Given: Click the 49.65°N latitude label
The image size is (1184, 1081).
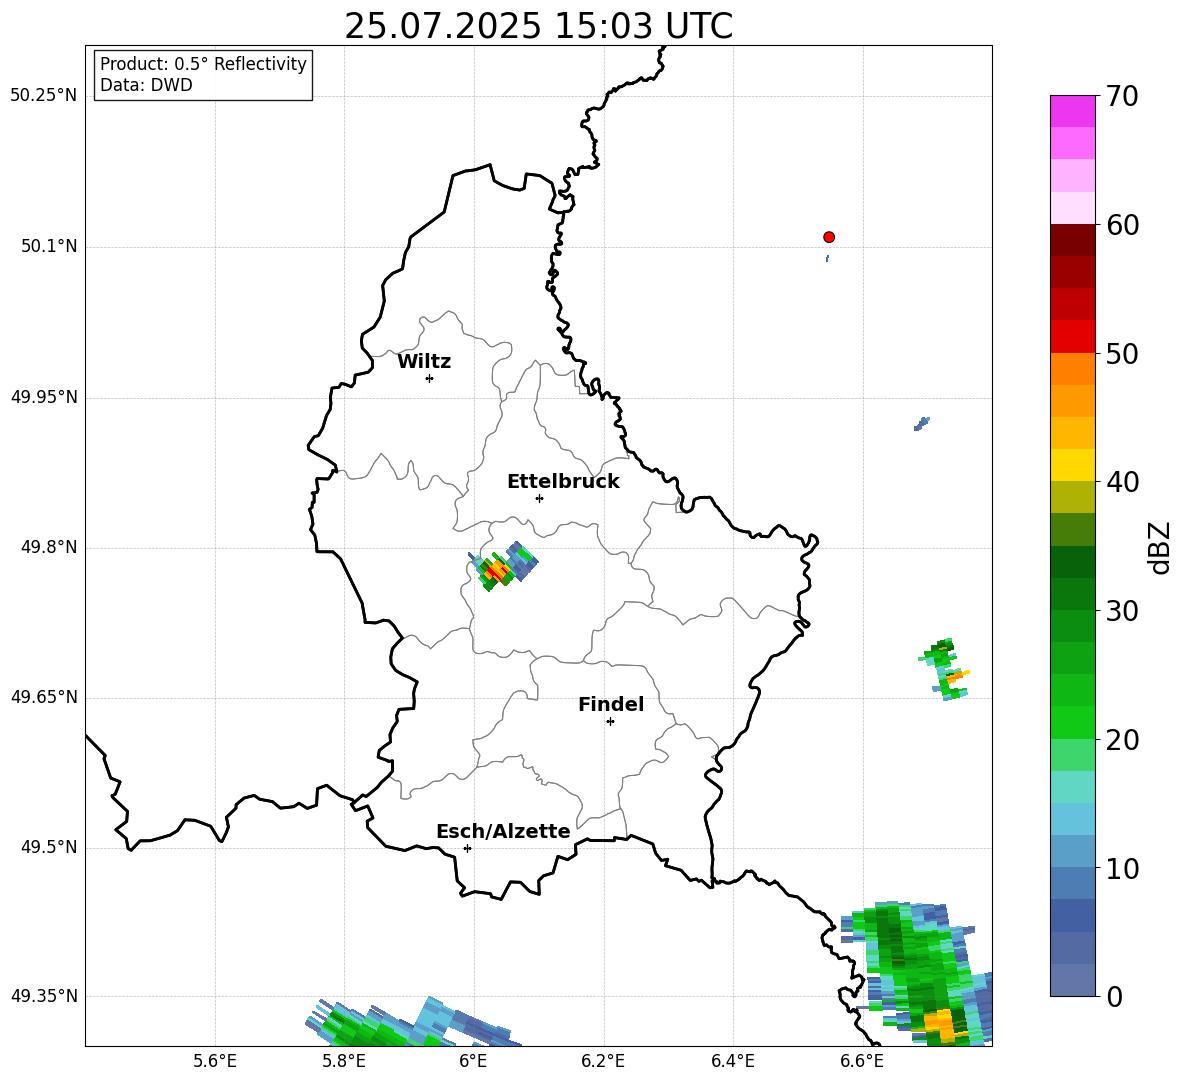Looking at the screenshot, I should [43, 697].
